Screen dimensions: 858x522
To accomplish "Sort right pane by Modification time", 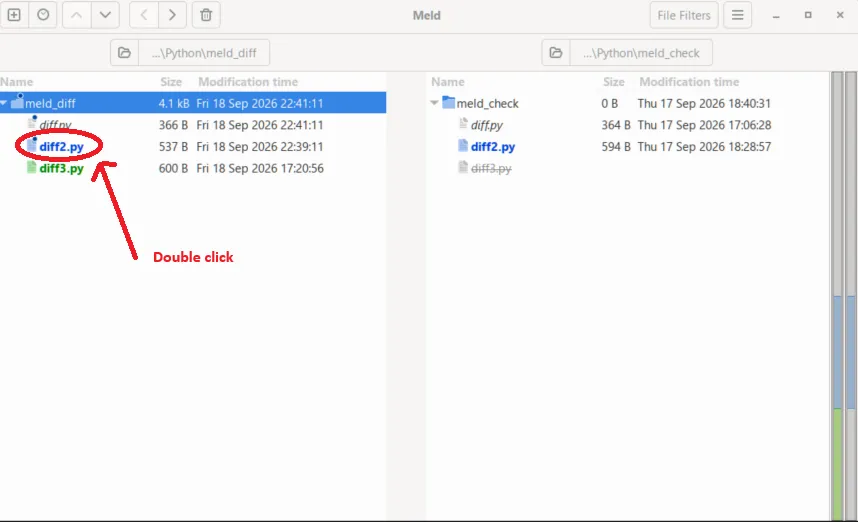I will pyautogui.click(x=689, y=82).
